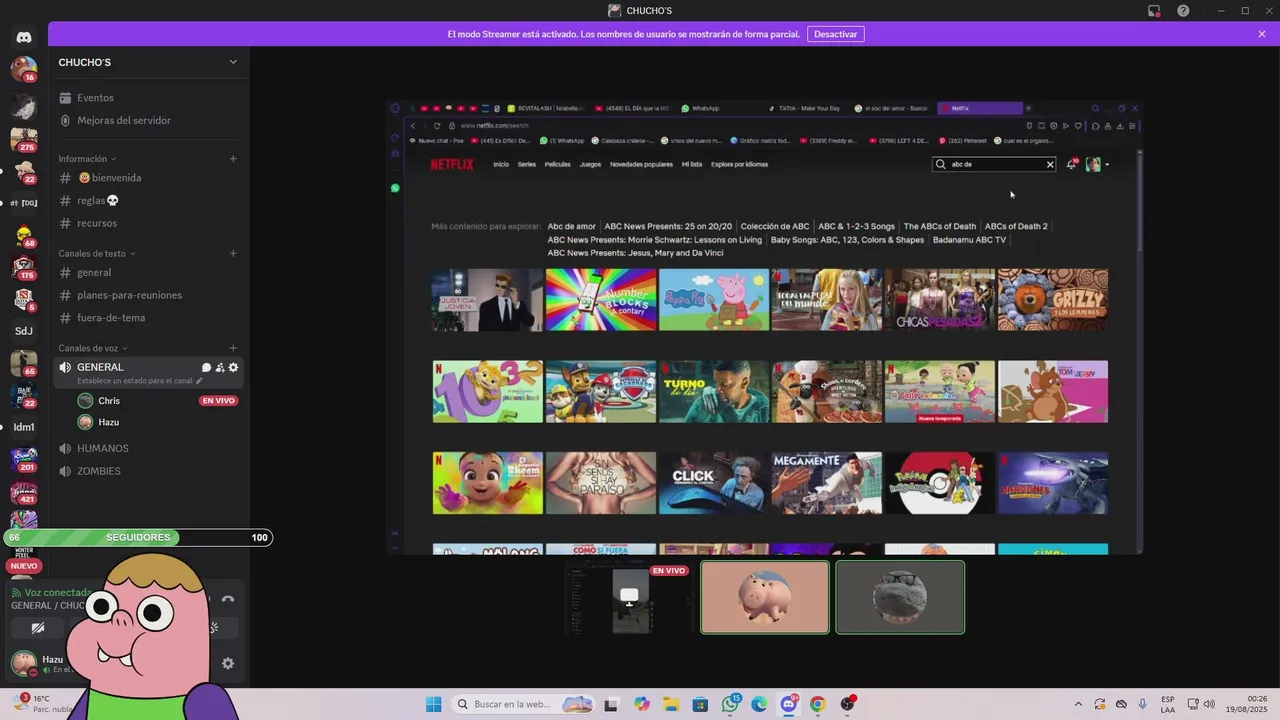Edit voice channel status pencil icon
Image resolution: width=1280 pixels, height=720 pixels.
pyautogui.click(x=199, y=381)
